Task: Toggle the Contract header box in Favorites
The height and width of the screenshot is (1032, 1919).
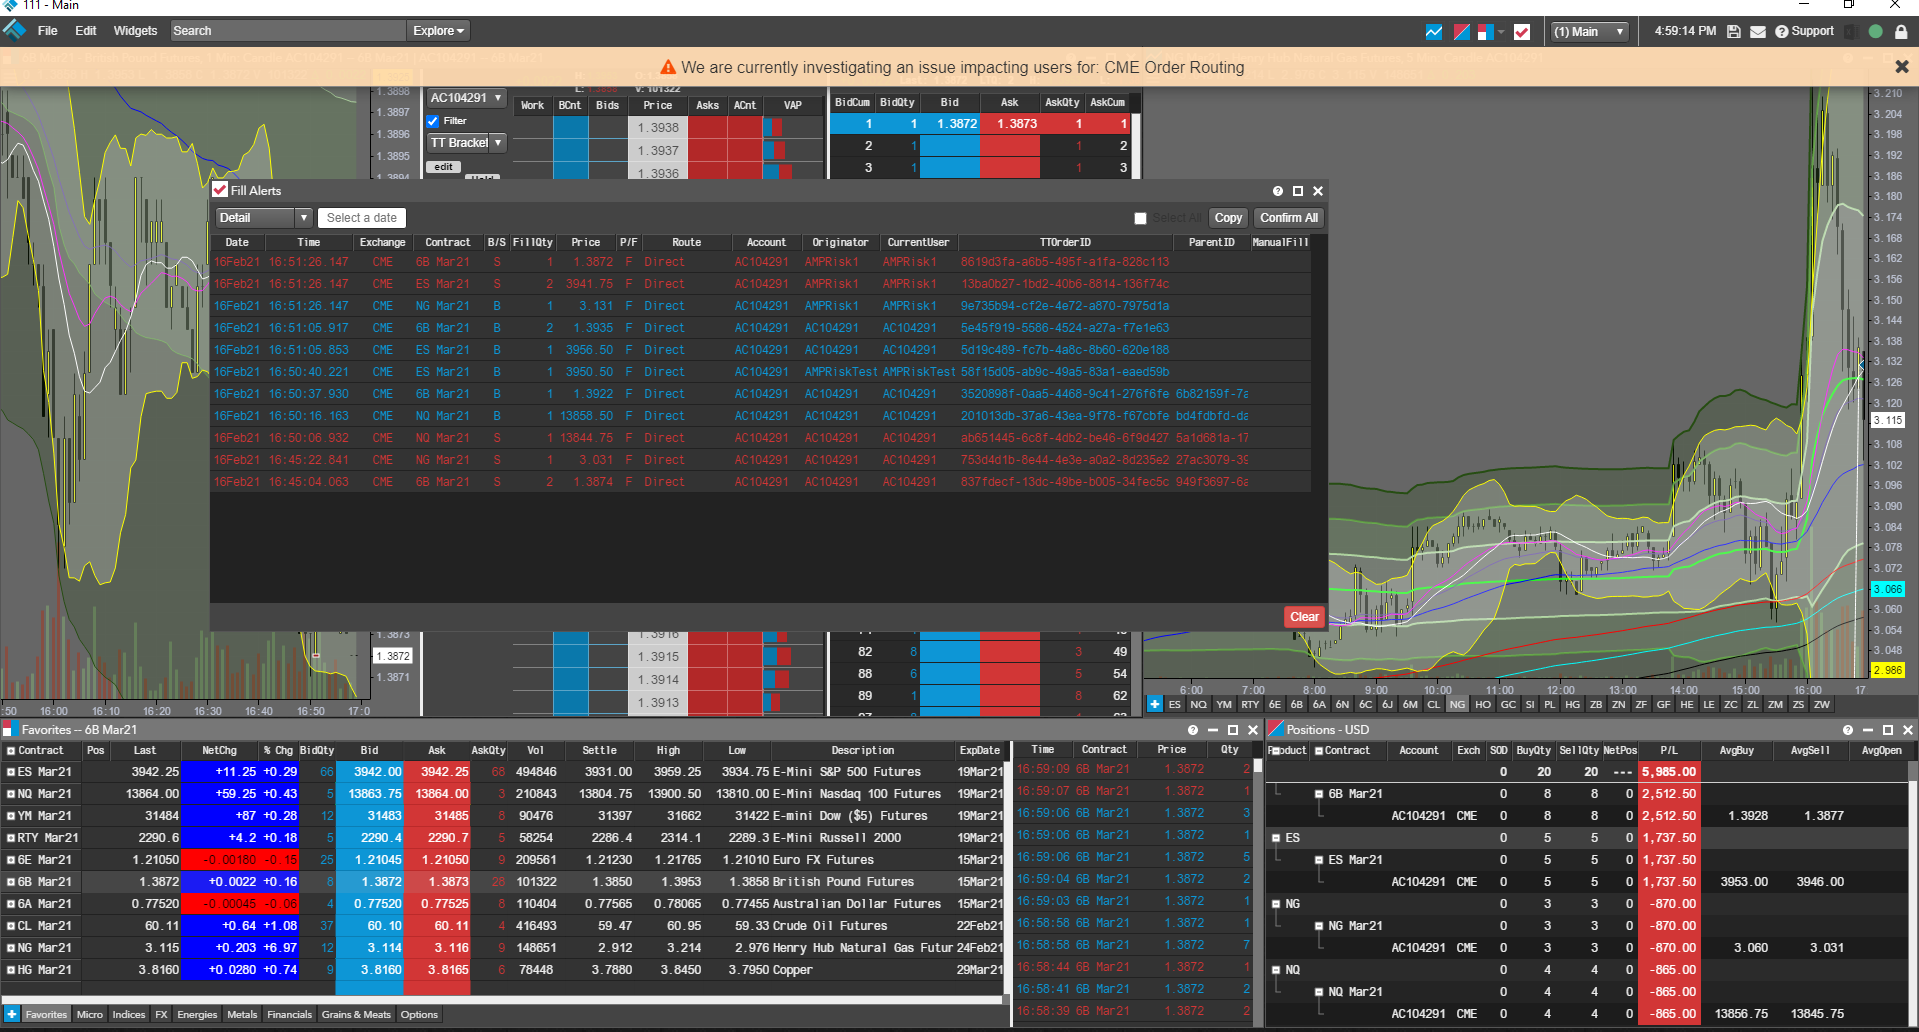Action: coord(11,751)
